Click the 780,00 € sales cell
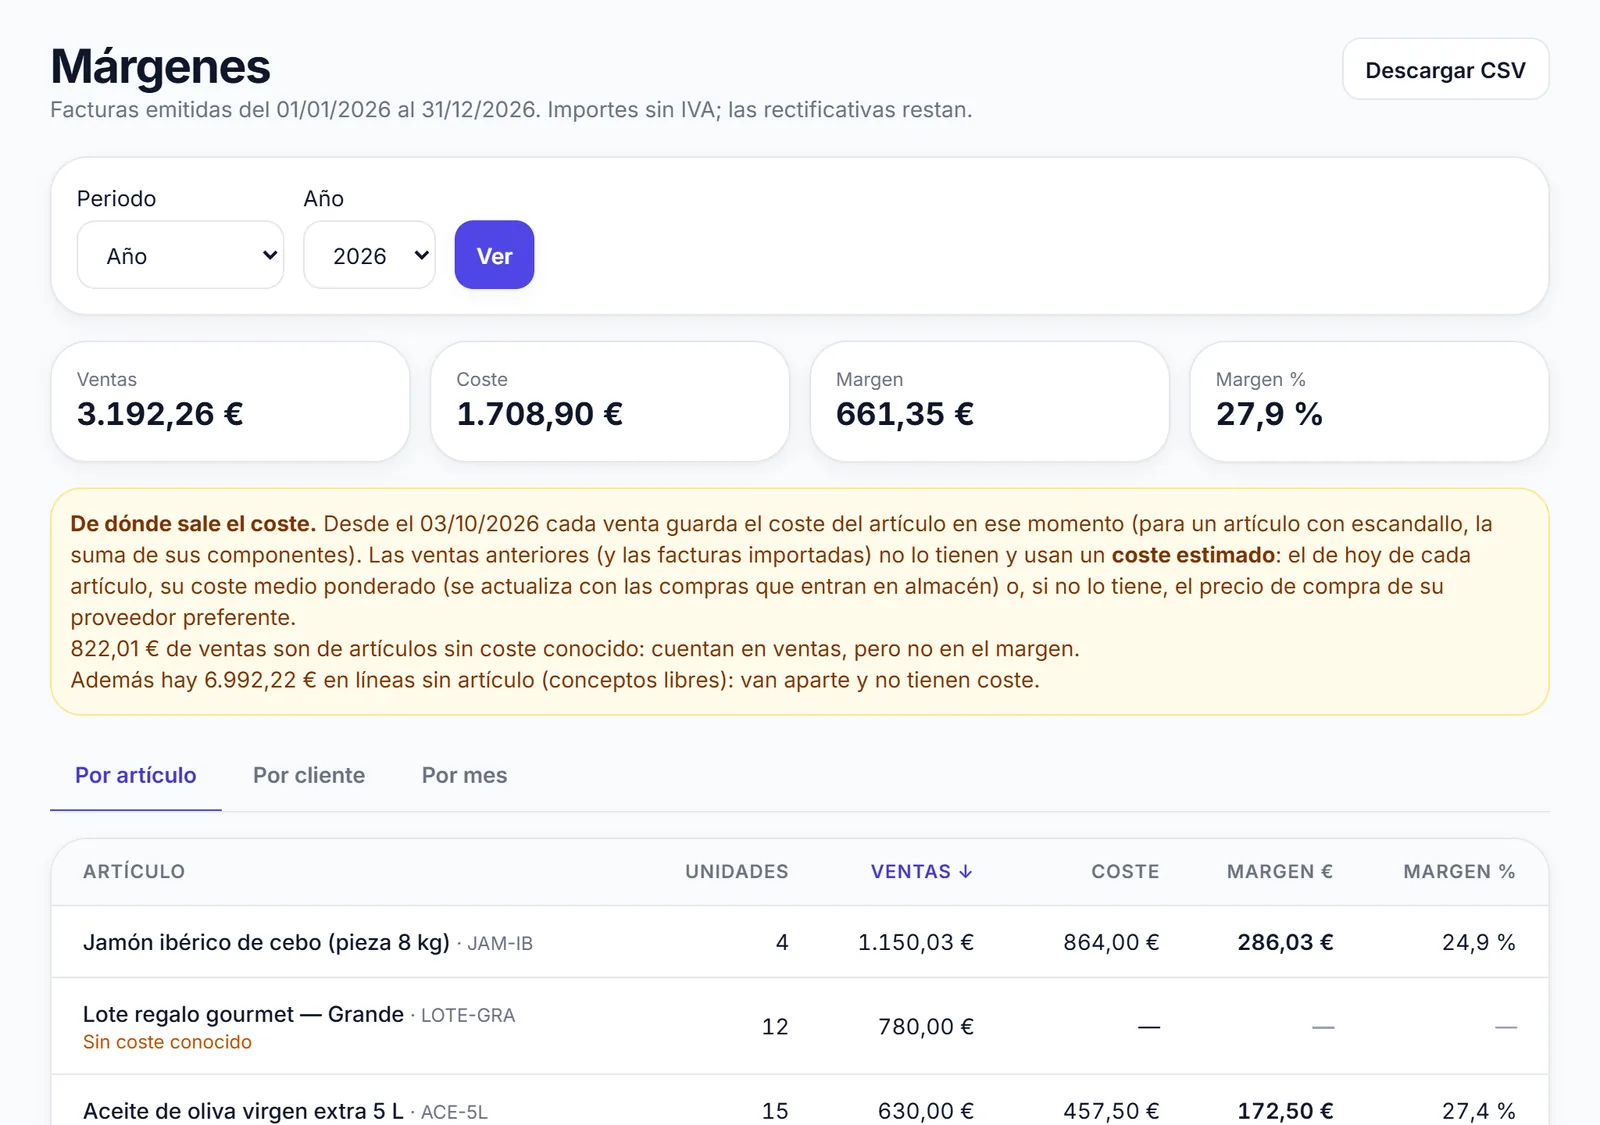 tap(925, 1027)
